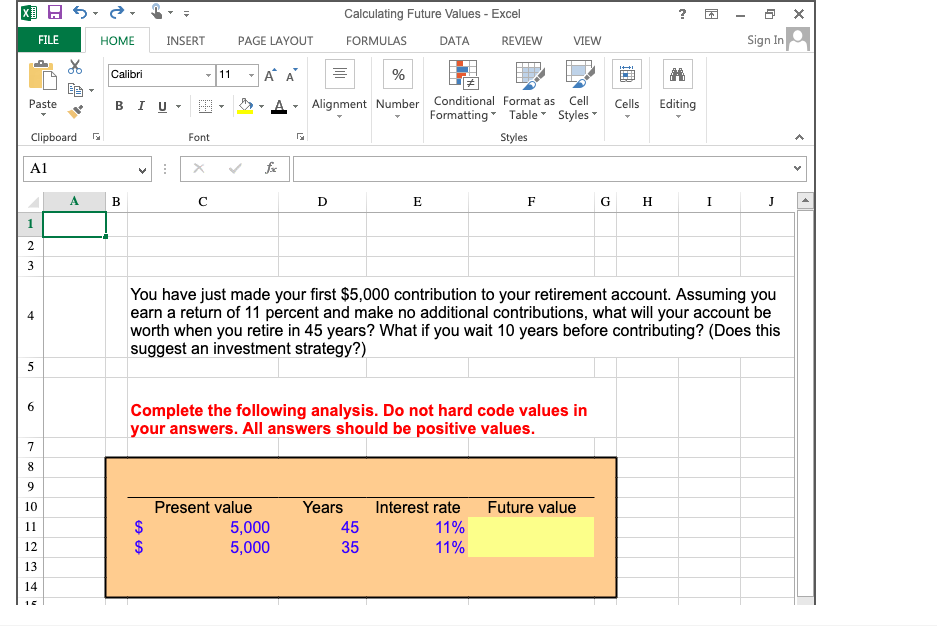Expand the formula bar chevron
This screenshot has width=937, height=629.
click(797, 168)
